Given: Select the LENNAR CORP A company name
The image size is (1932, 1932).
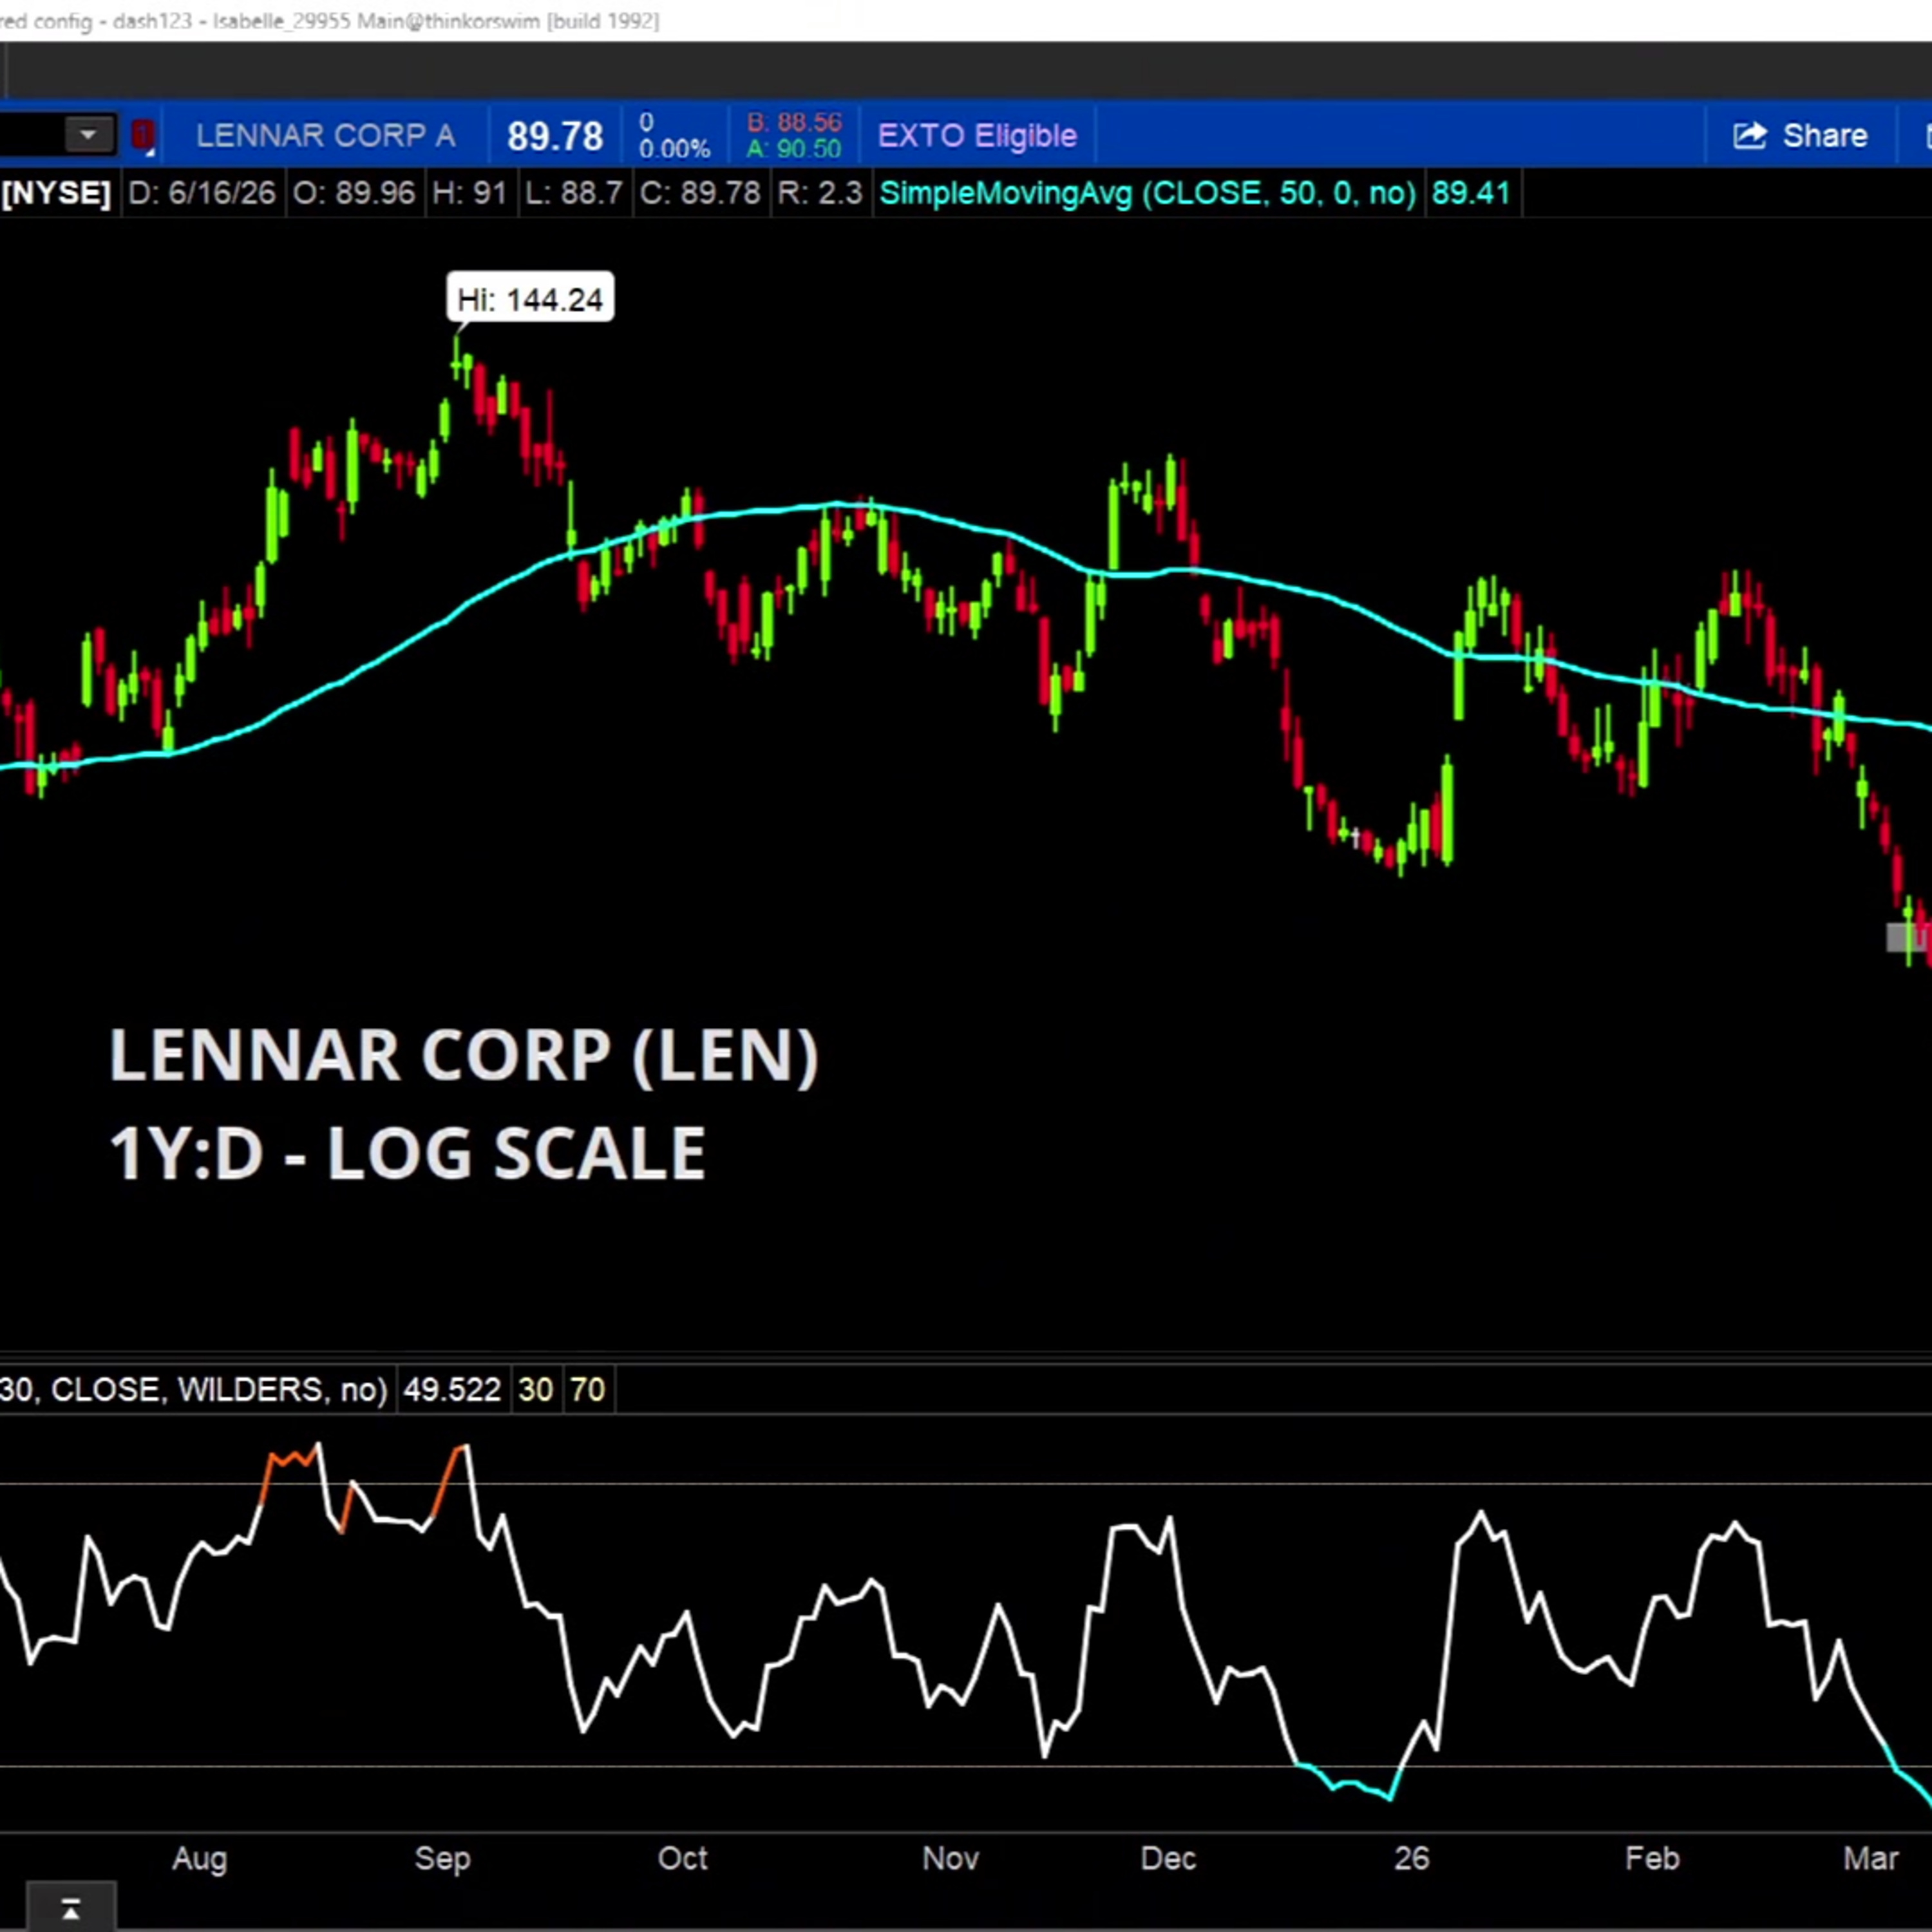Looking at the screenshot, I should coord(326,135).
